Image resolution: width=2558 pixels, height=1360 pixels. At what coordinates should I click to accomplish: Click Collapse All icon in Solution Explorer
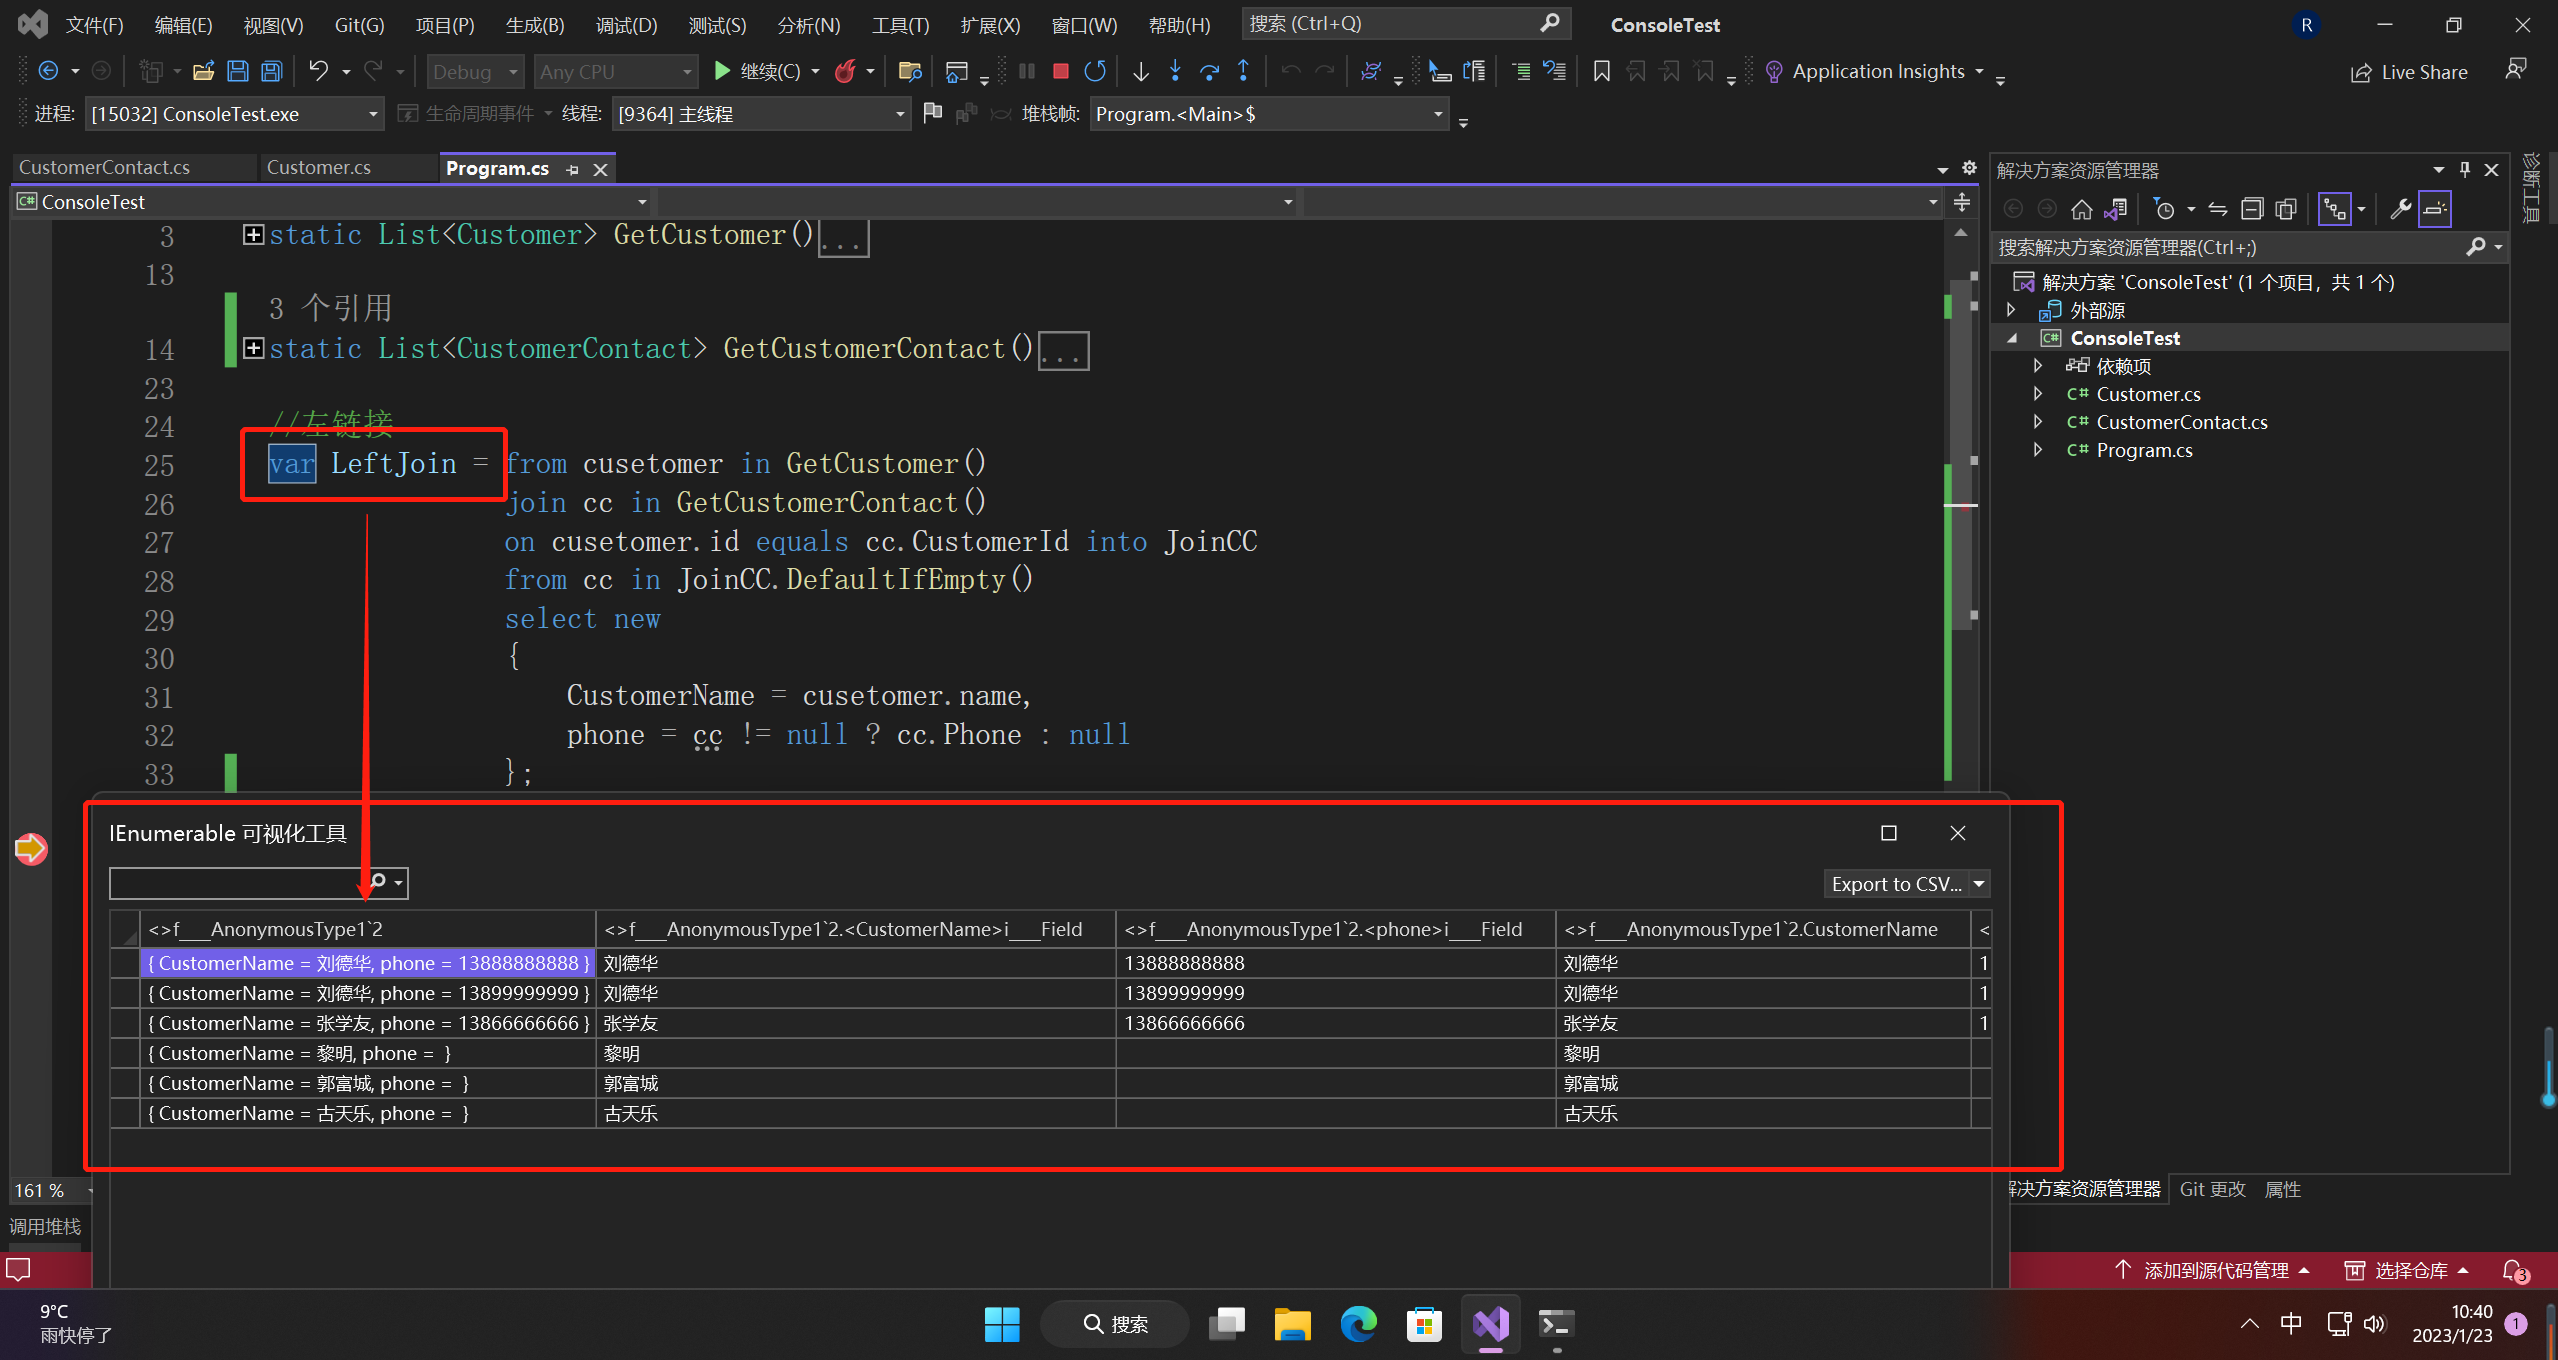(x=2252, y=209)
